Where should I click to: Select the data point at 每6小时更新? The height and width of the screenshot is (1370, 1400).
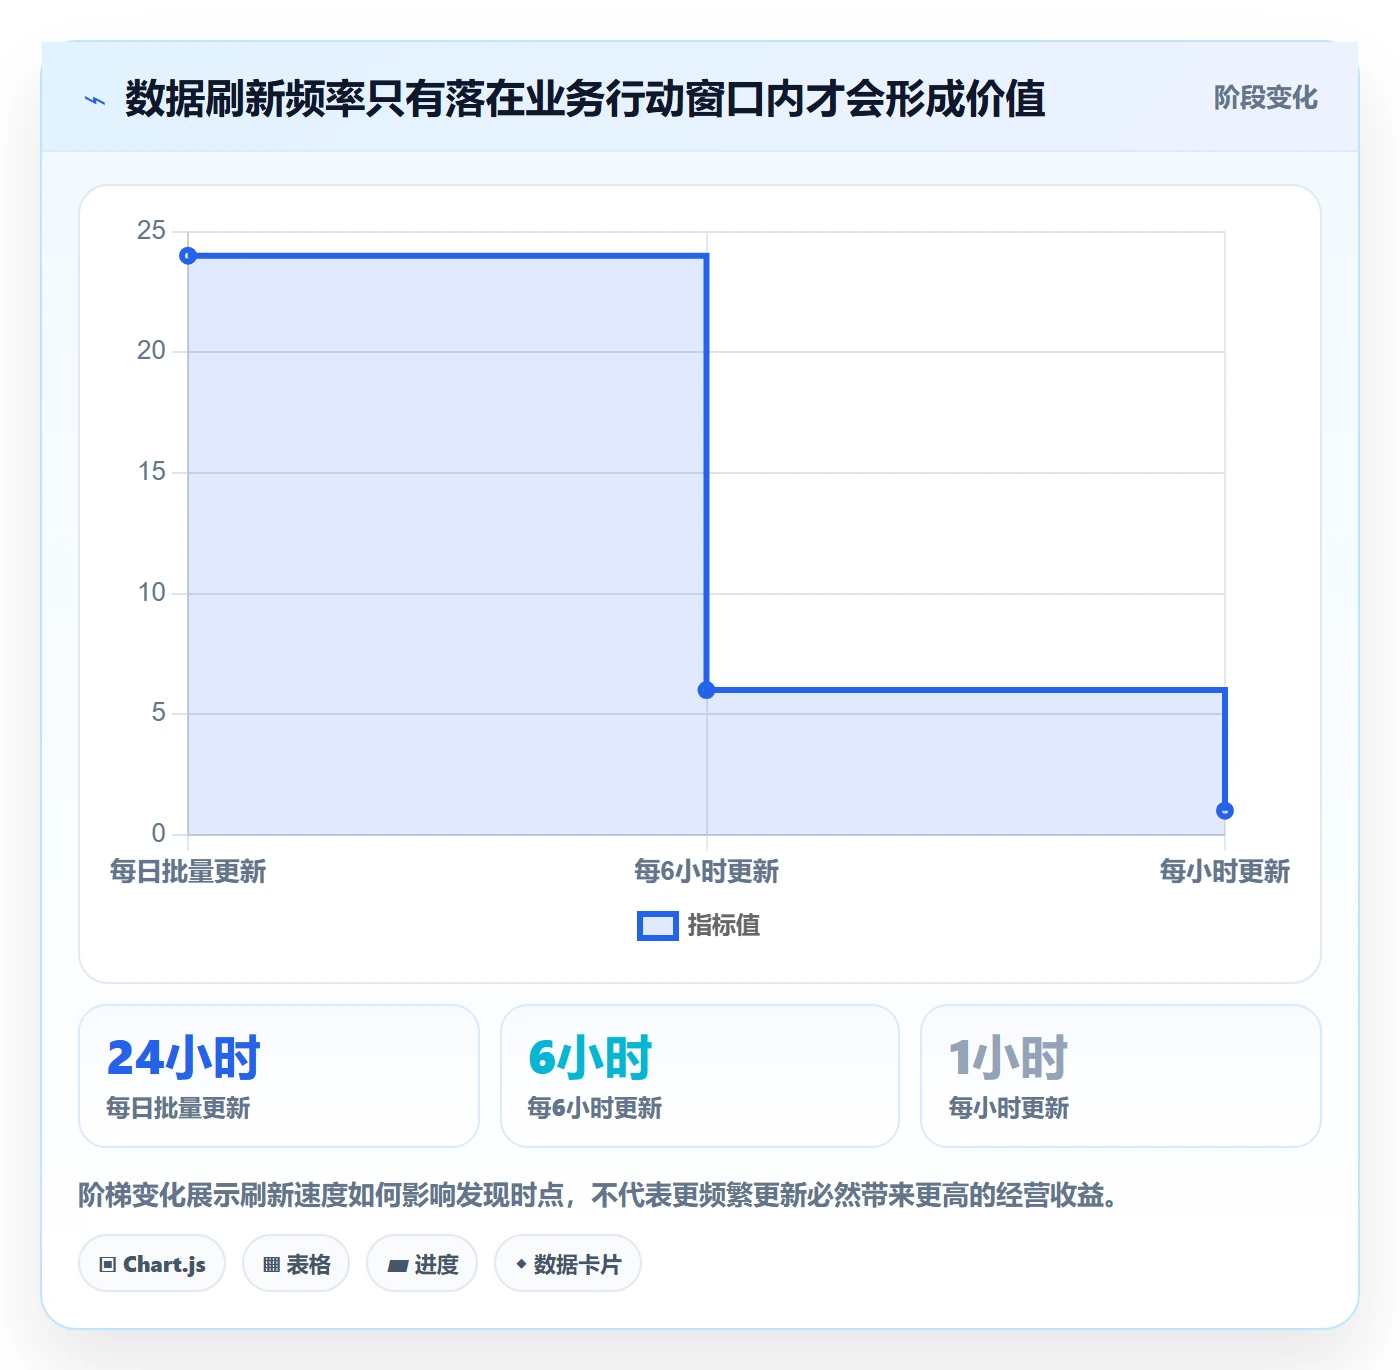point(706,690)
